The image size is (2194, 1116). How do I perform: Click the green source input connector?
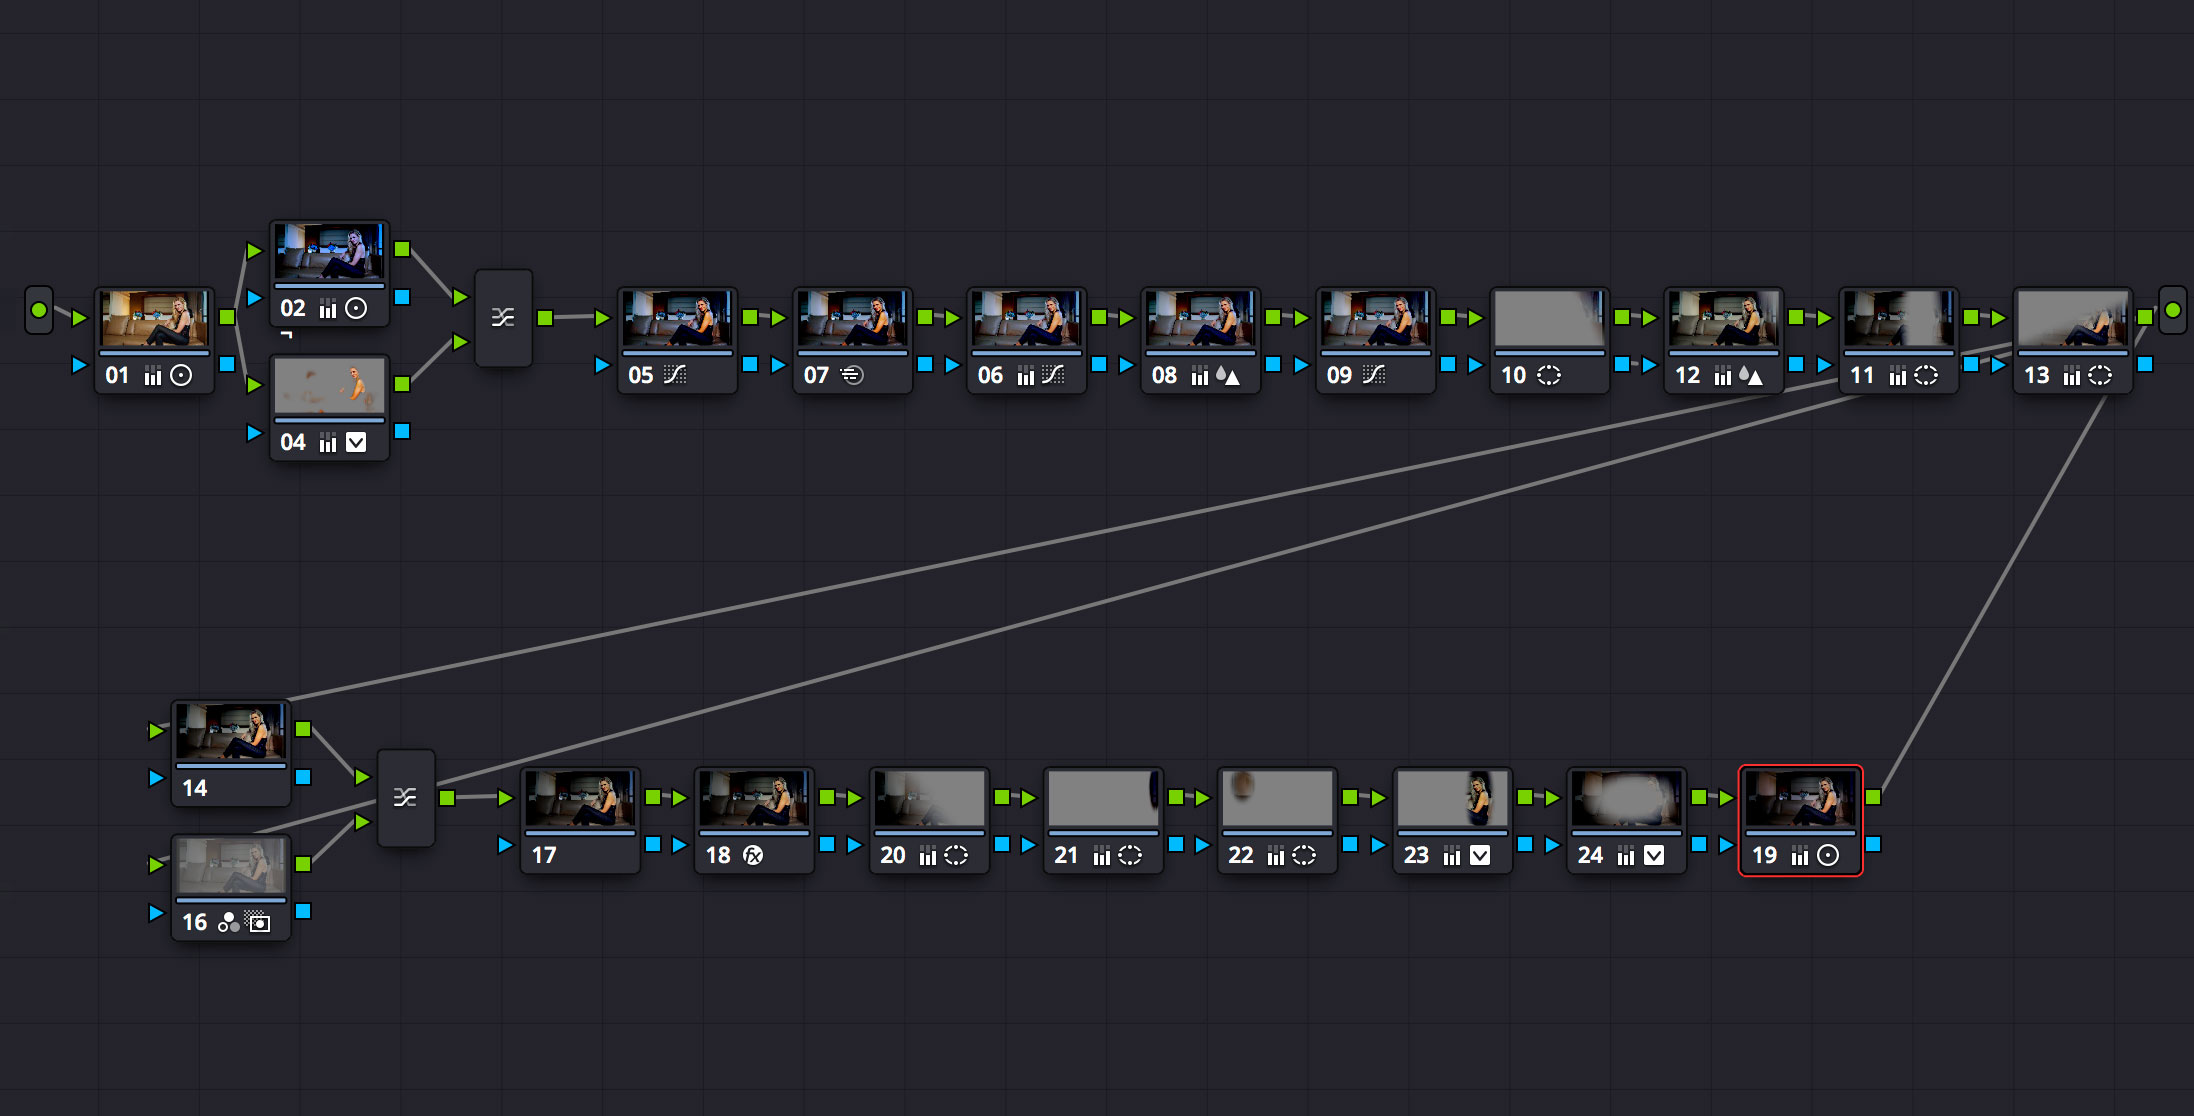39,310
